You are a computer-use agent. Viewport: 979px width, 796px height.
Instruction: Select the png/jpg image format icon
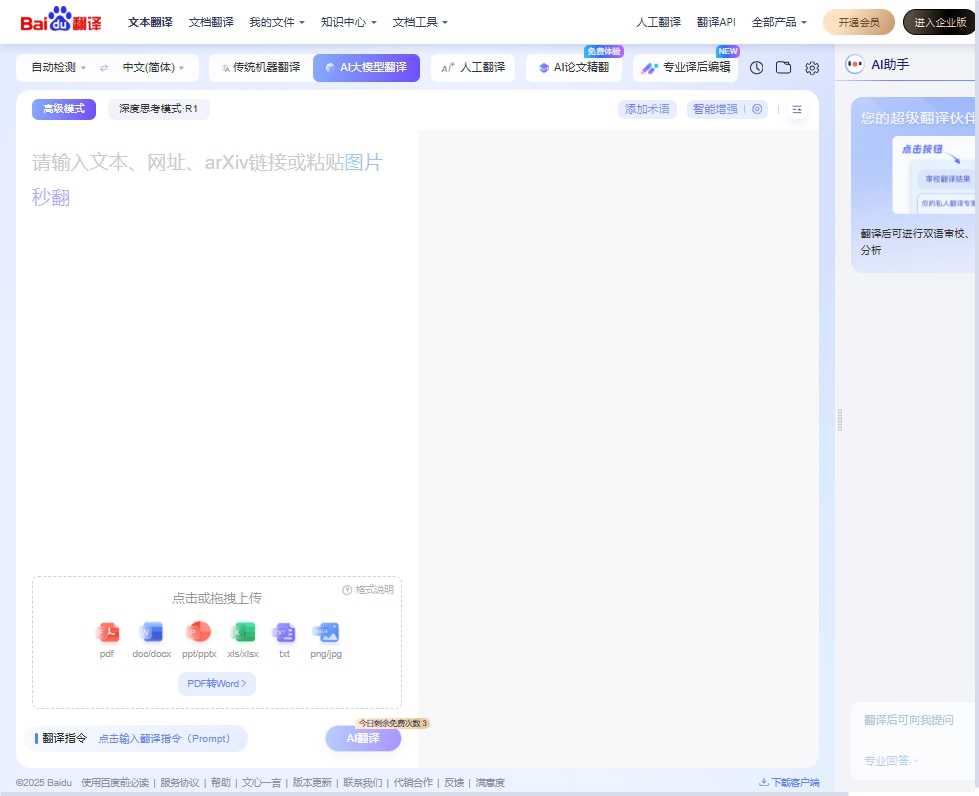click(x=325, y=631)
